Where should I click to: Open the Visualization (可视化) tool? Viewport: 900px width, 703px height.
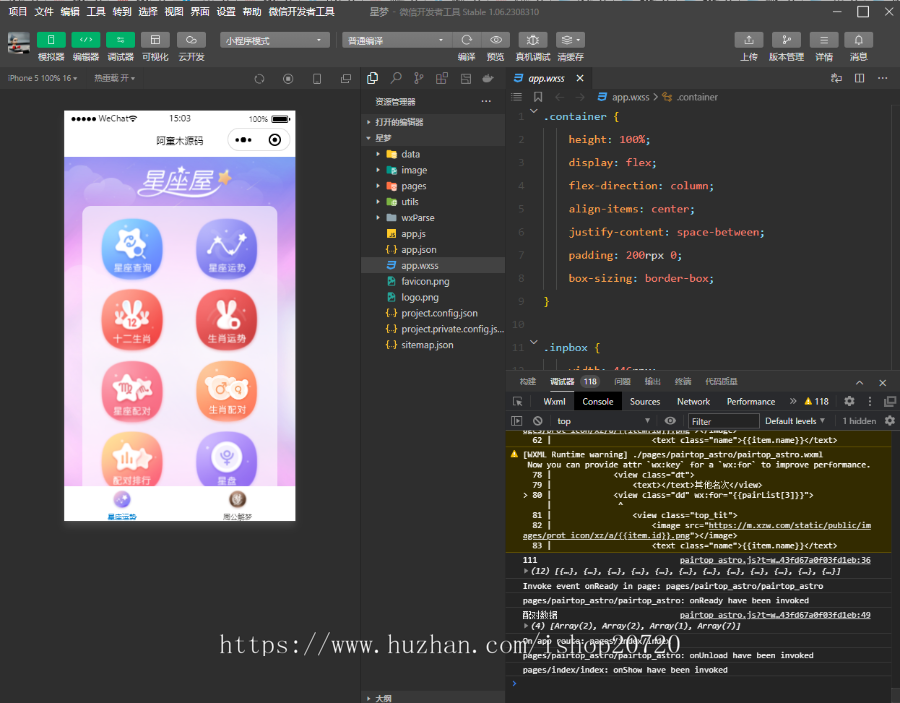(155, 40)
